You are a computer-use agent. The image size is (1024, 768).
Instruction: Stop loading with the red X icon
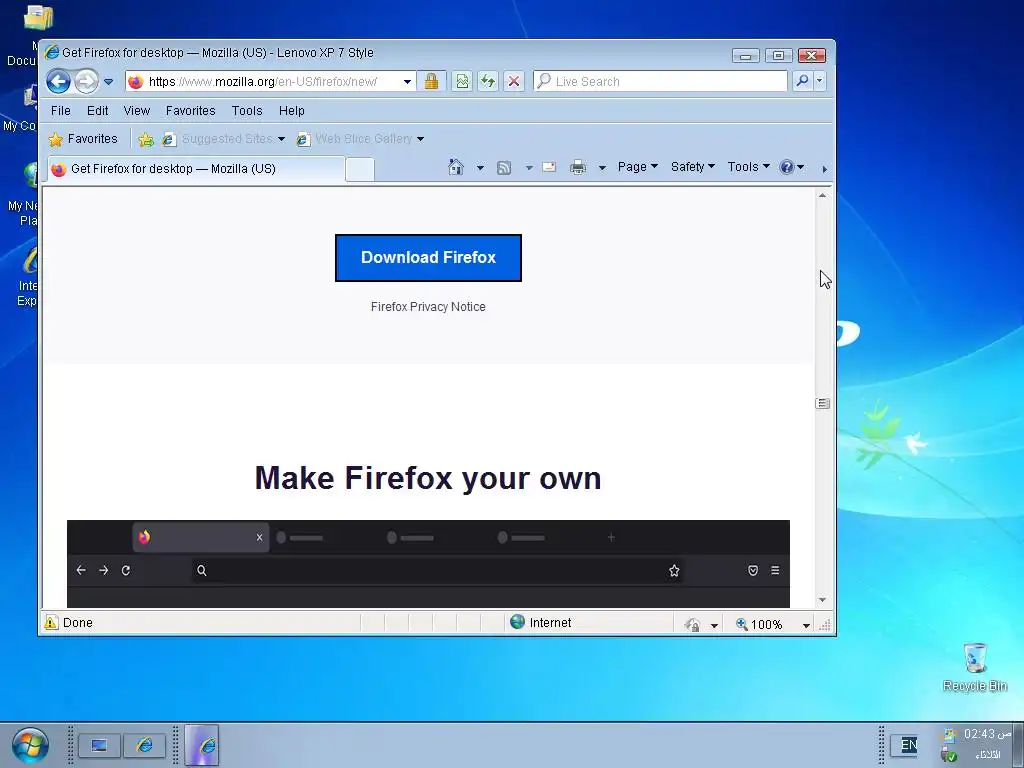click(x=514, y=81)
